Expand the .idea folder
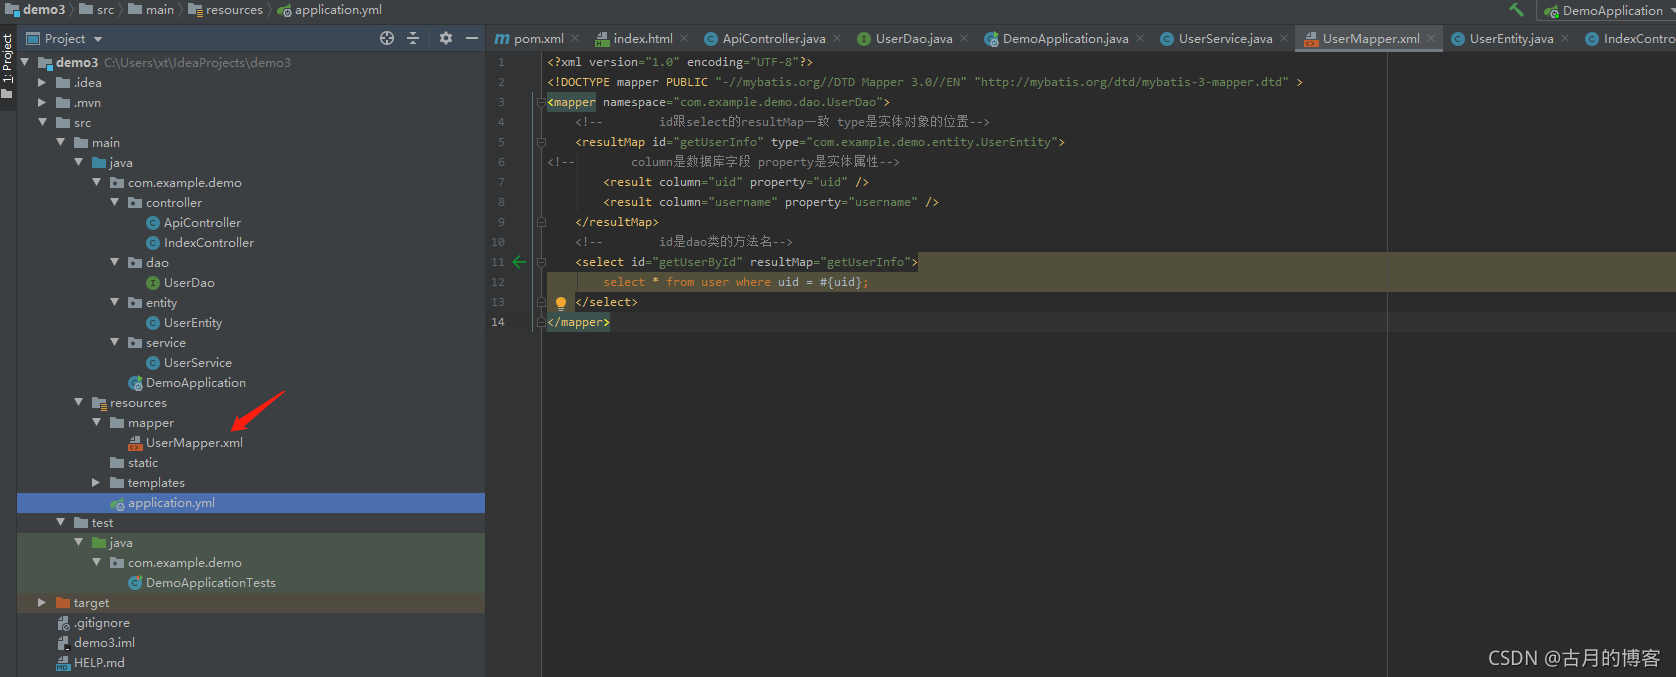 point(42,83)
